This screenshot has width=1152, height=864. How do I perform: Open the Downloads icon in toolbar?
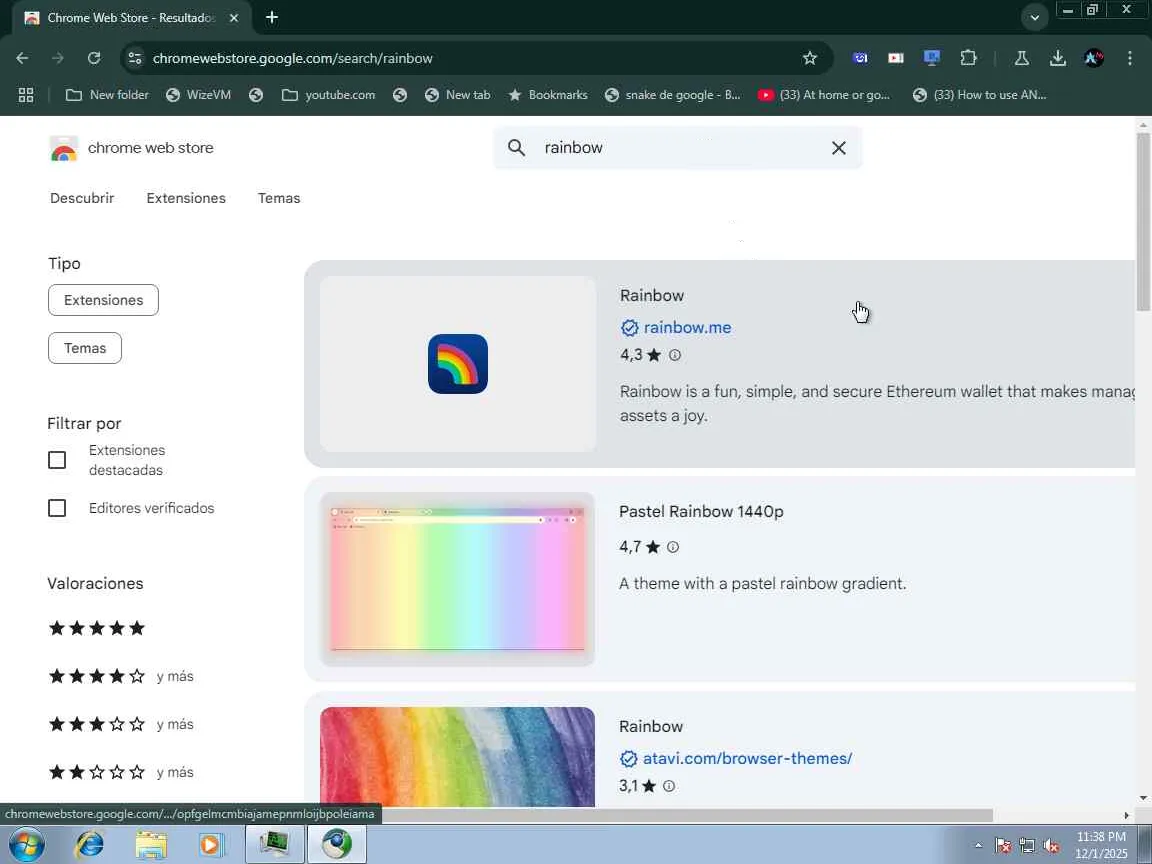pos(1057,58)
